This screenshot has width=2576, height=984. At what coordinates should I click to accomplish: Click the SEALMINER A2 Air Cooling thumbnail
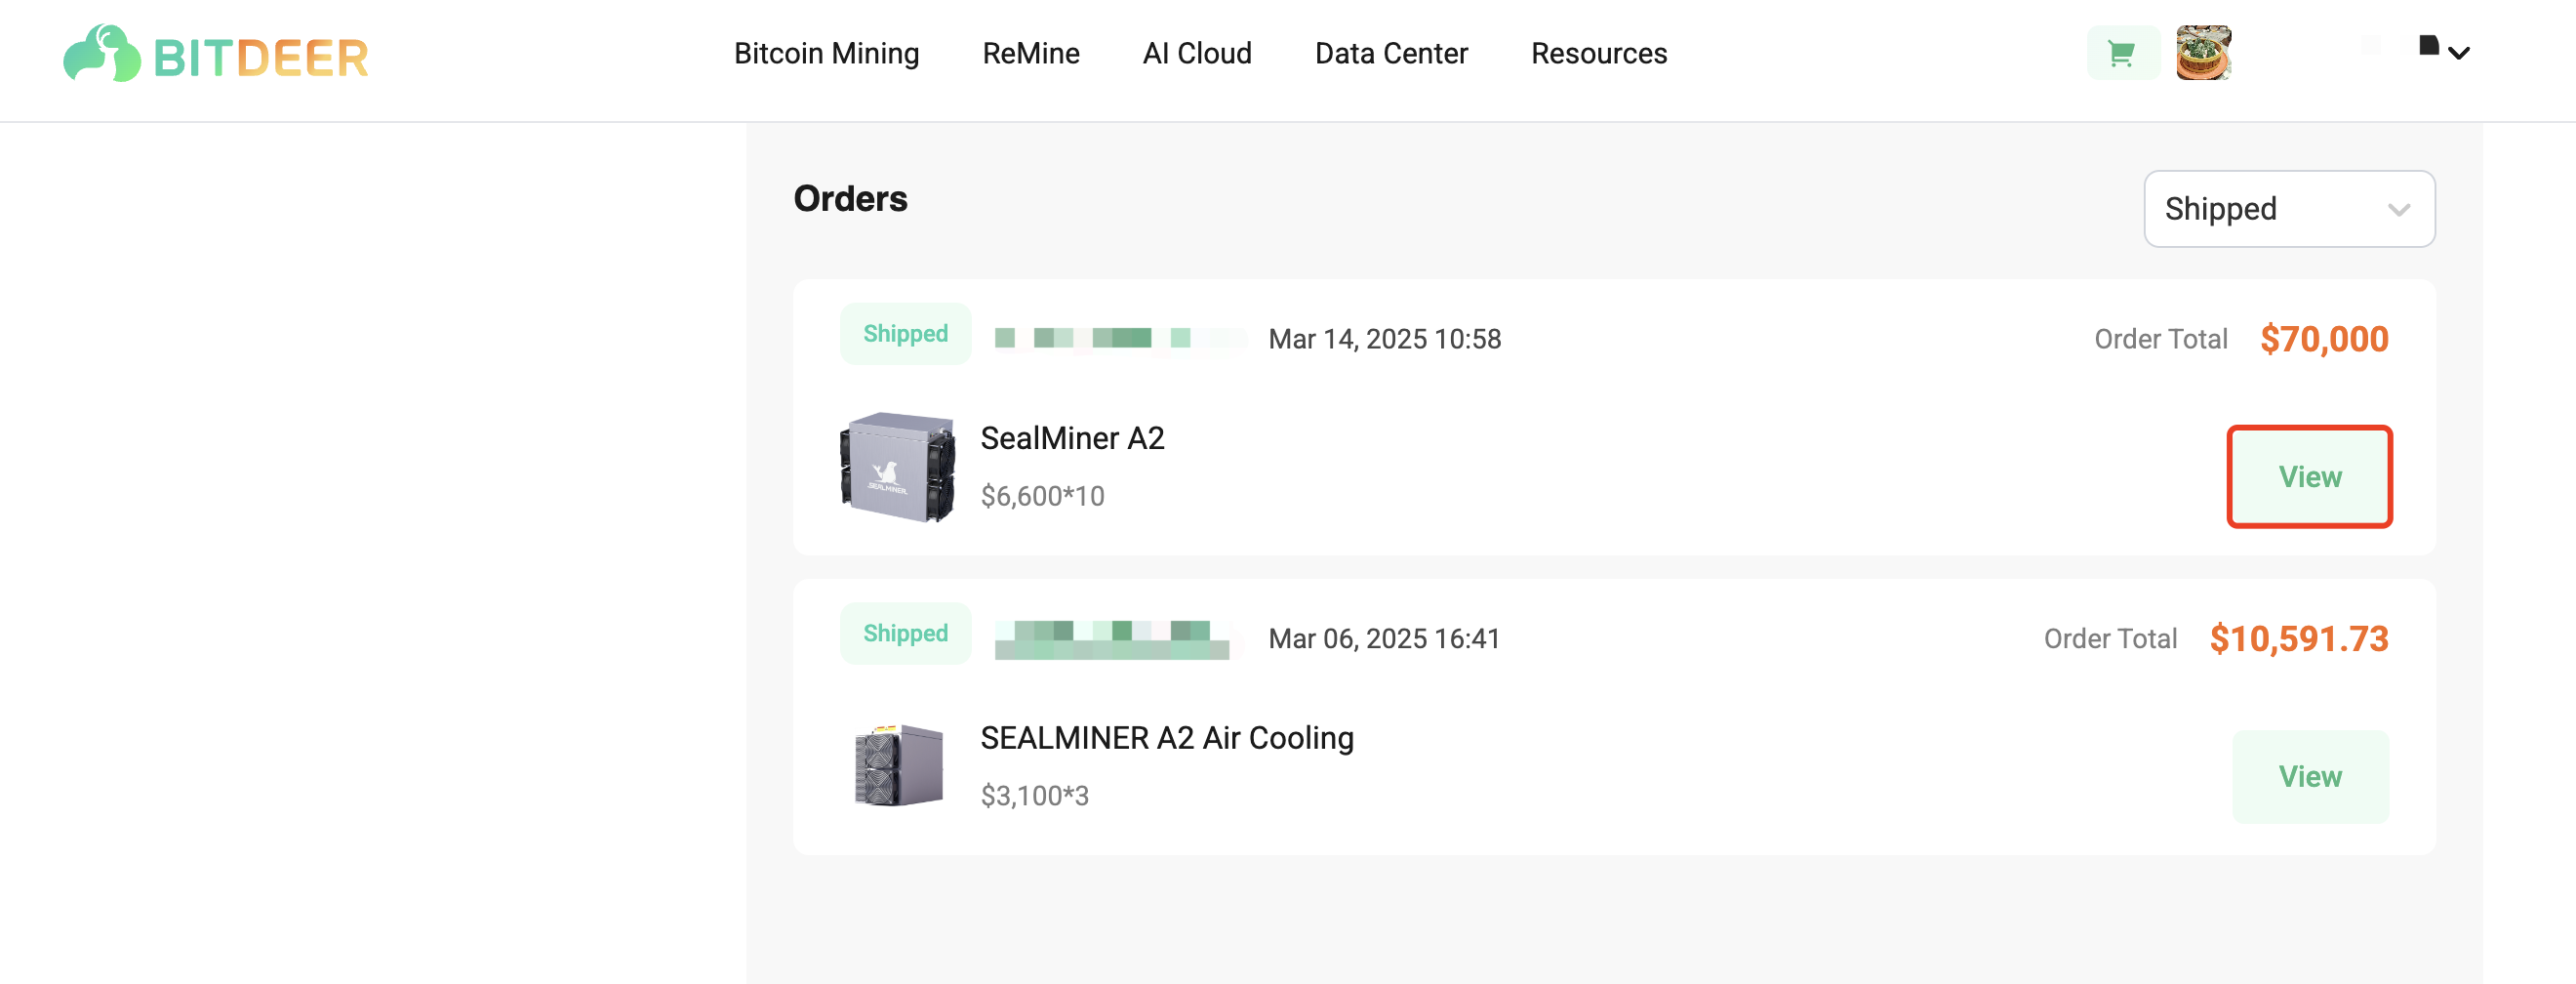[898, 766]
